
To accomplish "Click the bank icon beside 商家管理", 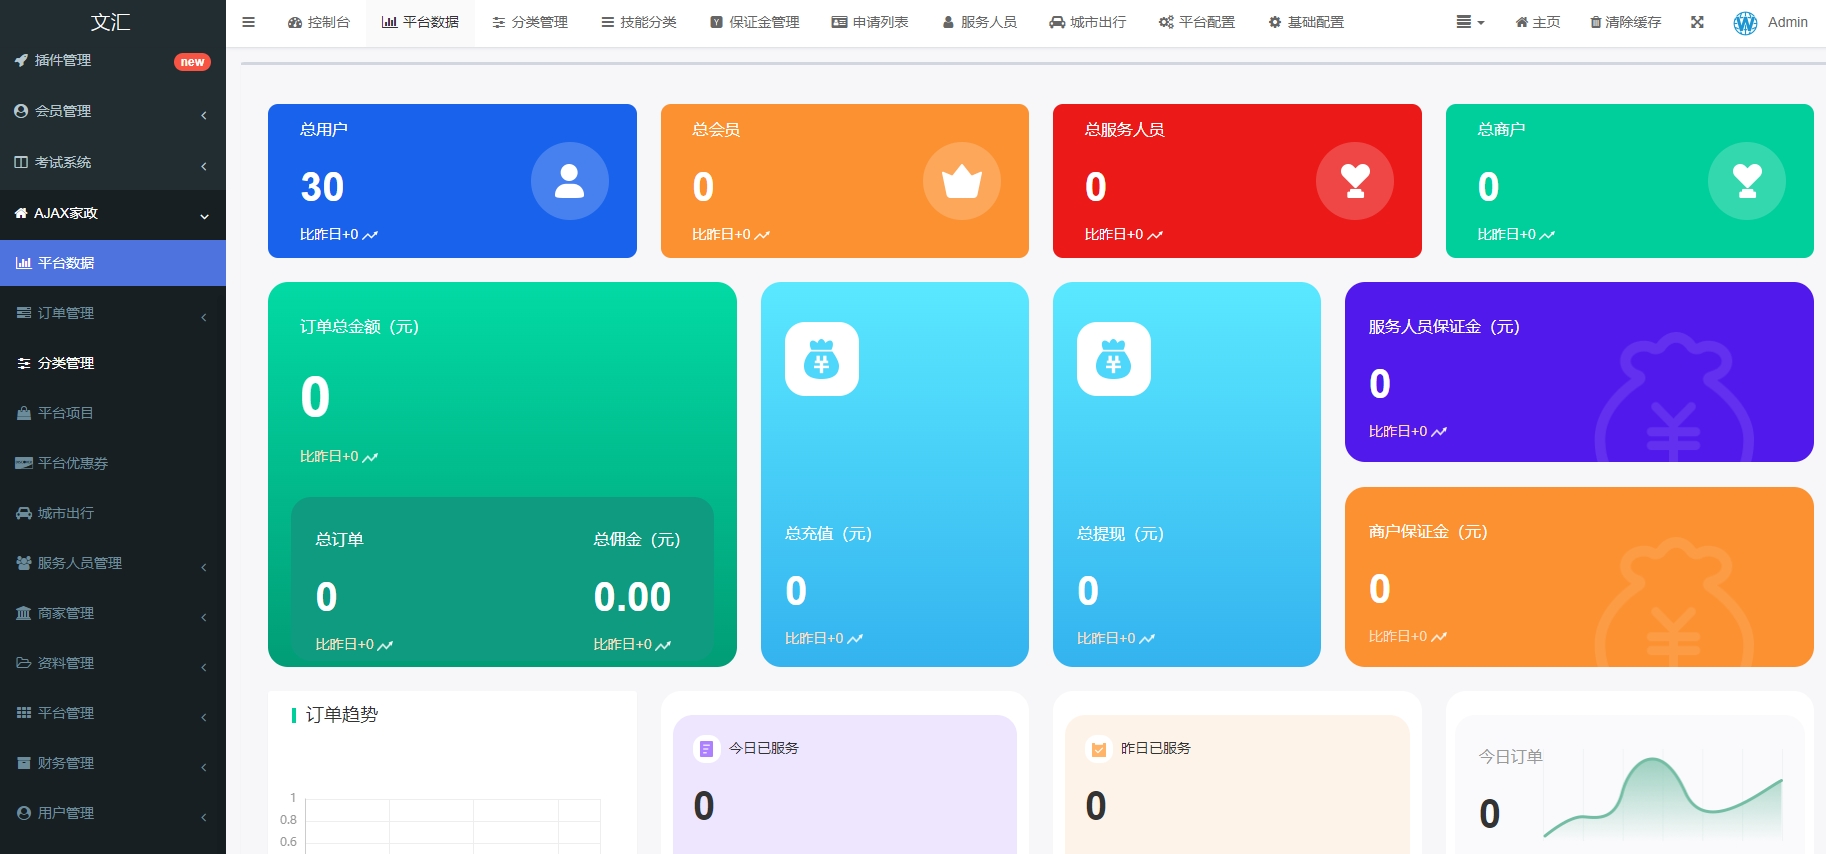I will tap(24, 613).
